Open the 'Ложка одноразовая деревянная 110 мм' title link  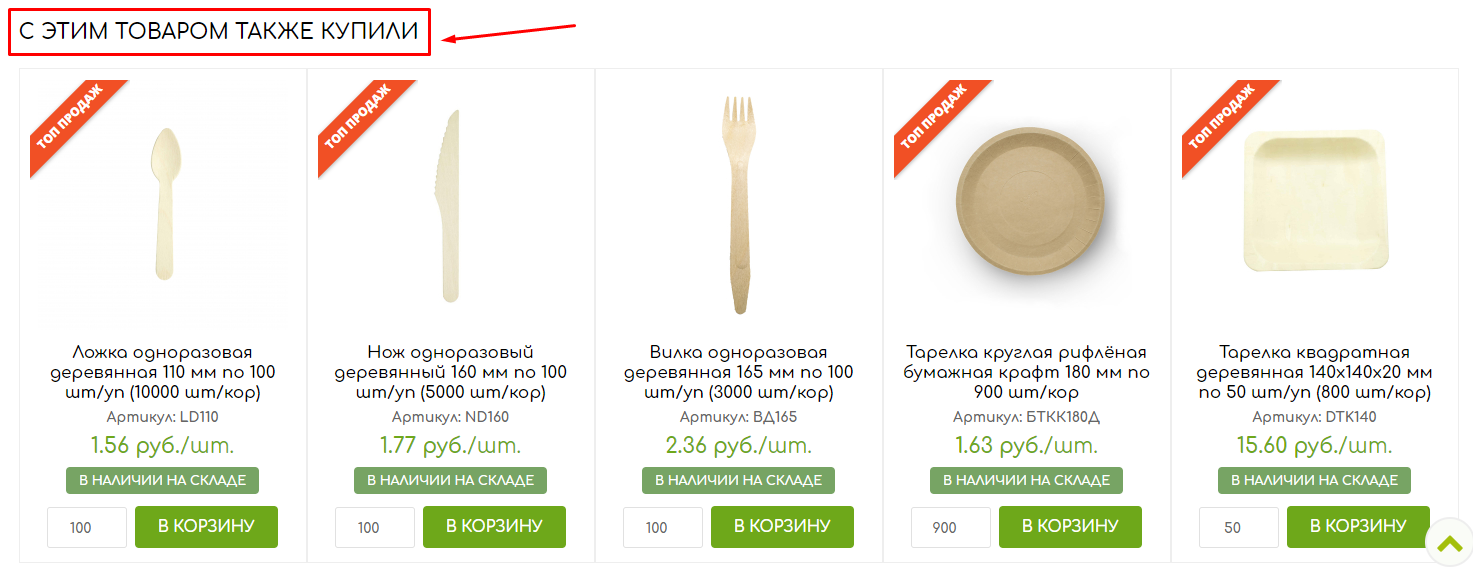[163, 372]
